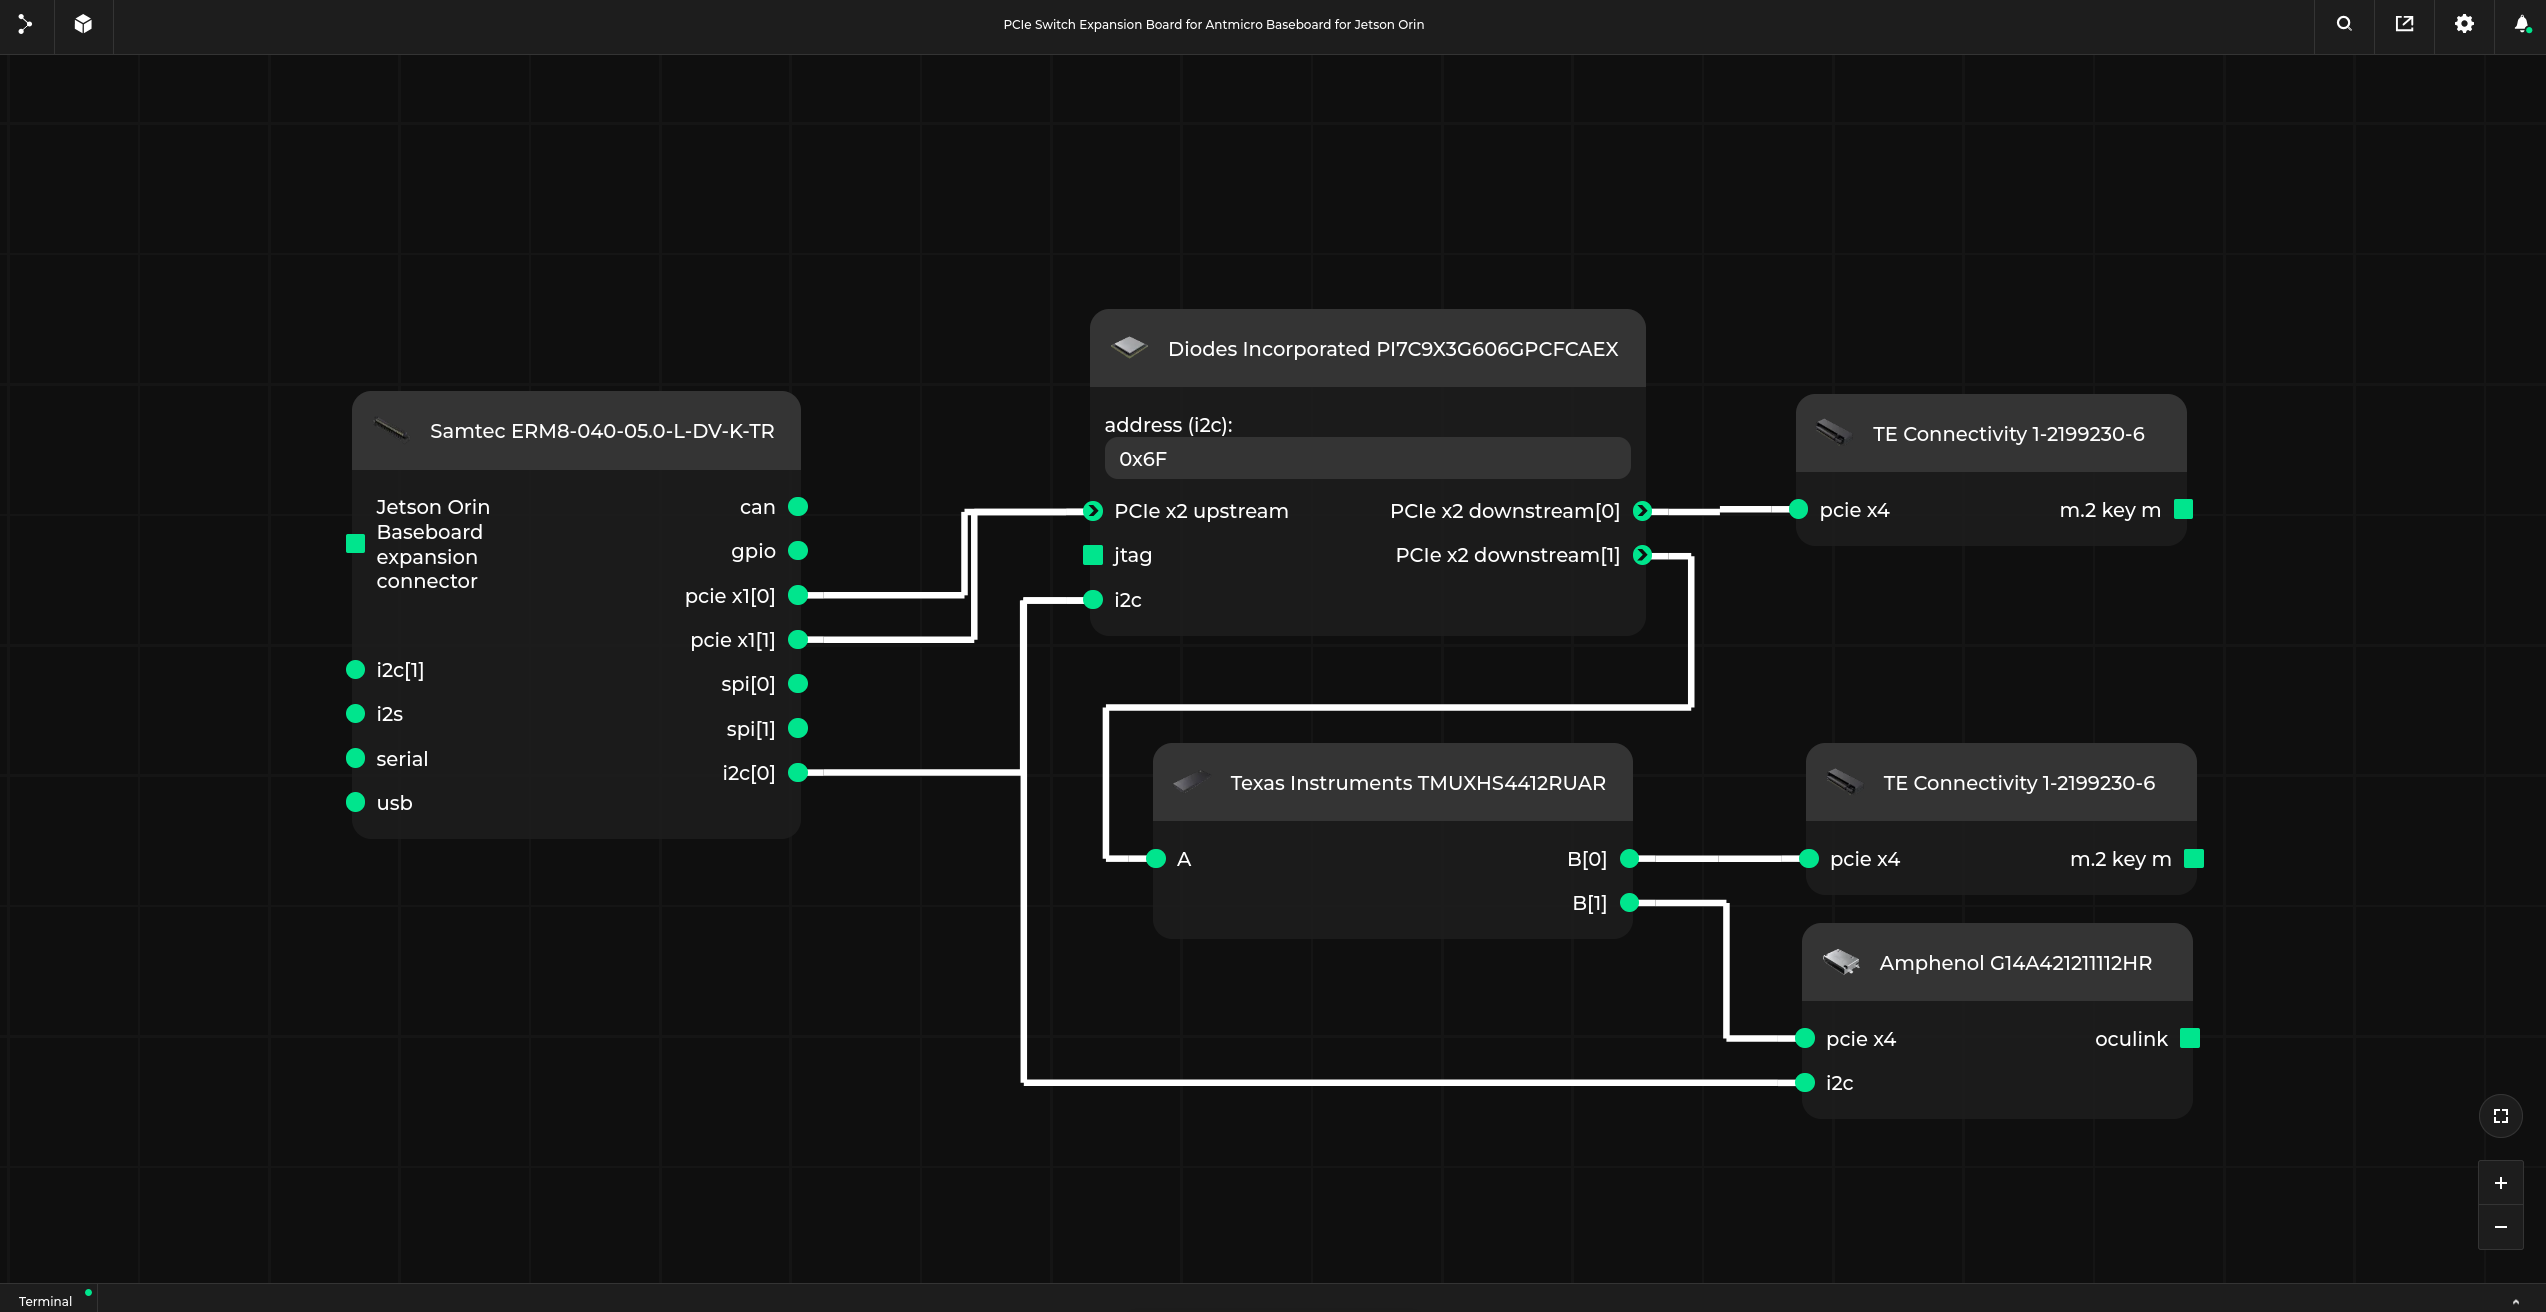The height and width of the screenshot is (1312, 2546).
Task: Click the lower TE Connectivity node icon
Action: (x=1844, y=782)
